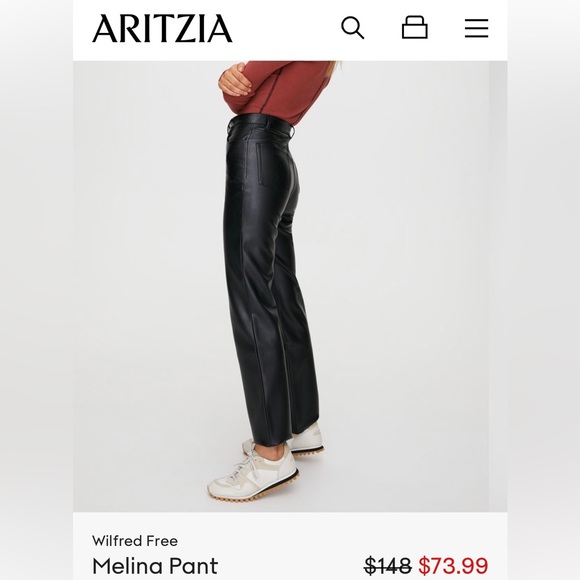Image resolution: width=580 pixels, height=580 pixels.
Task: Select the Melina Pant product title
Action: click(x=155, y=566)
